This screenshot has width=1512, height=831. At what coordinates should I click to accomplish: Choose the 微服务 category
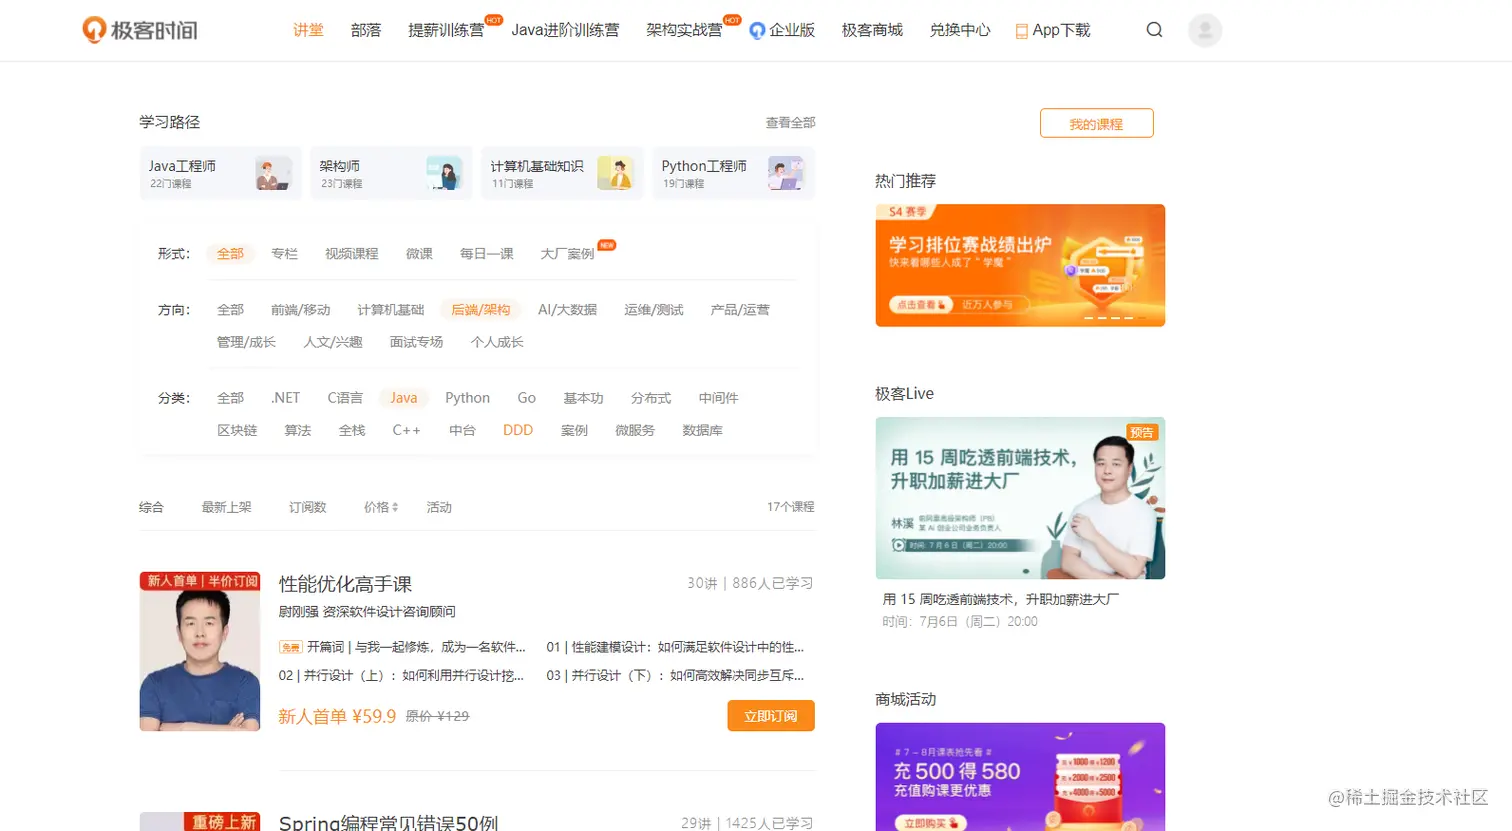coord(635,430)
